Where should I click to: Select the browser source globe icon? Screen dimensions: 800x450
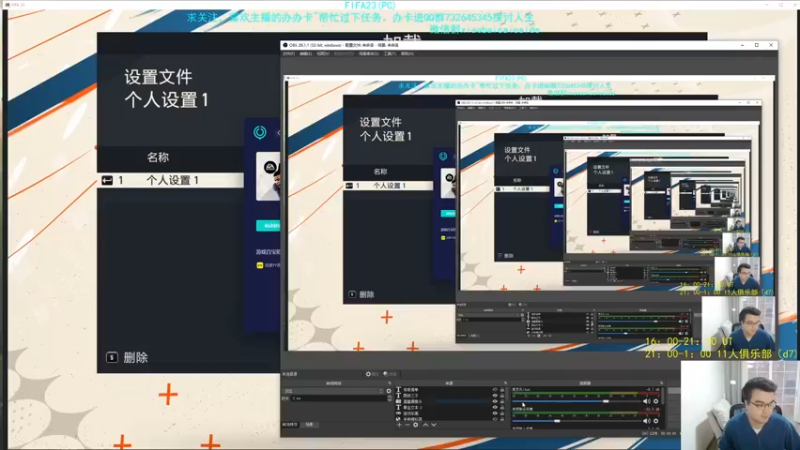(x=398, y=419)
